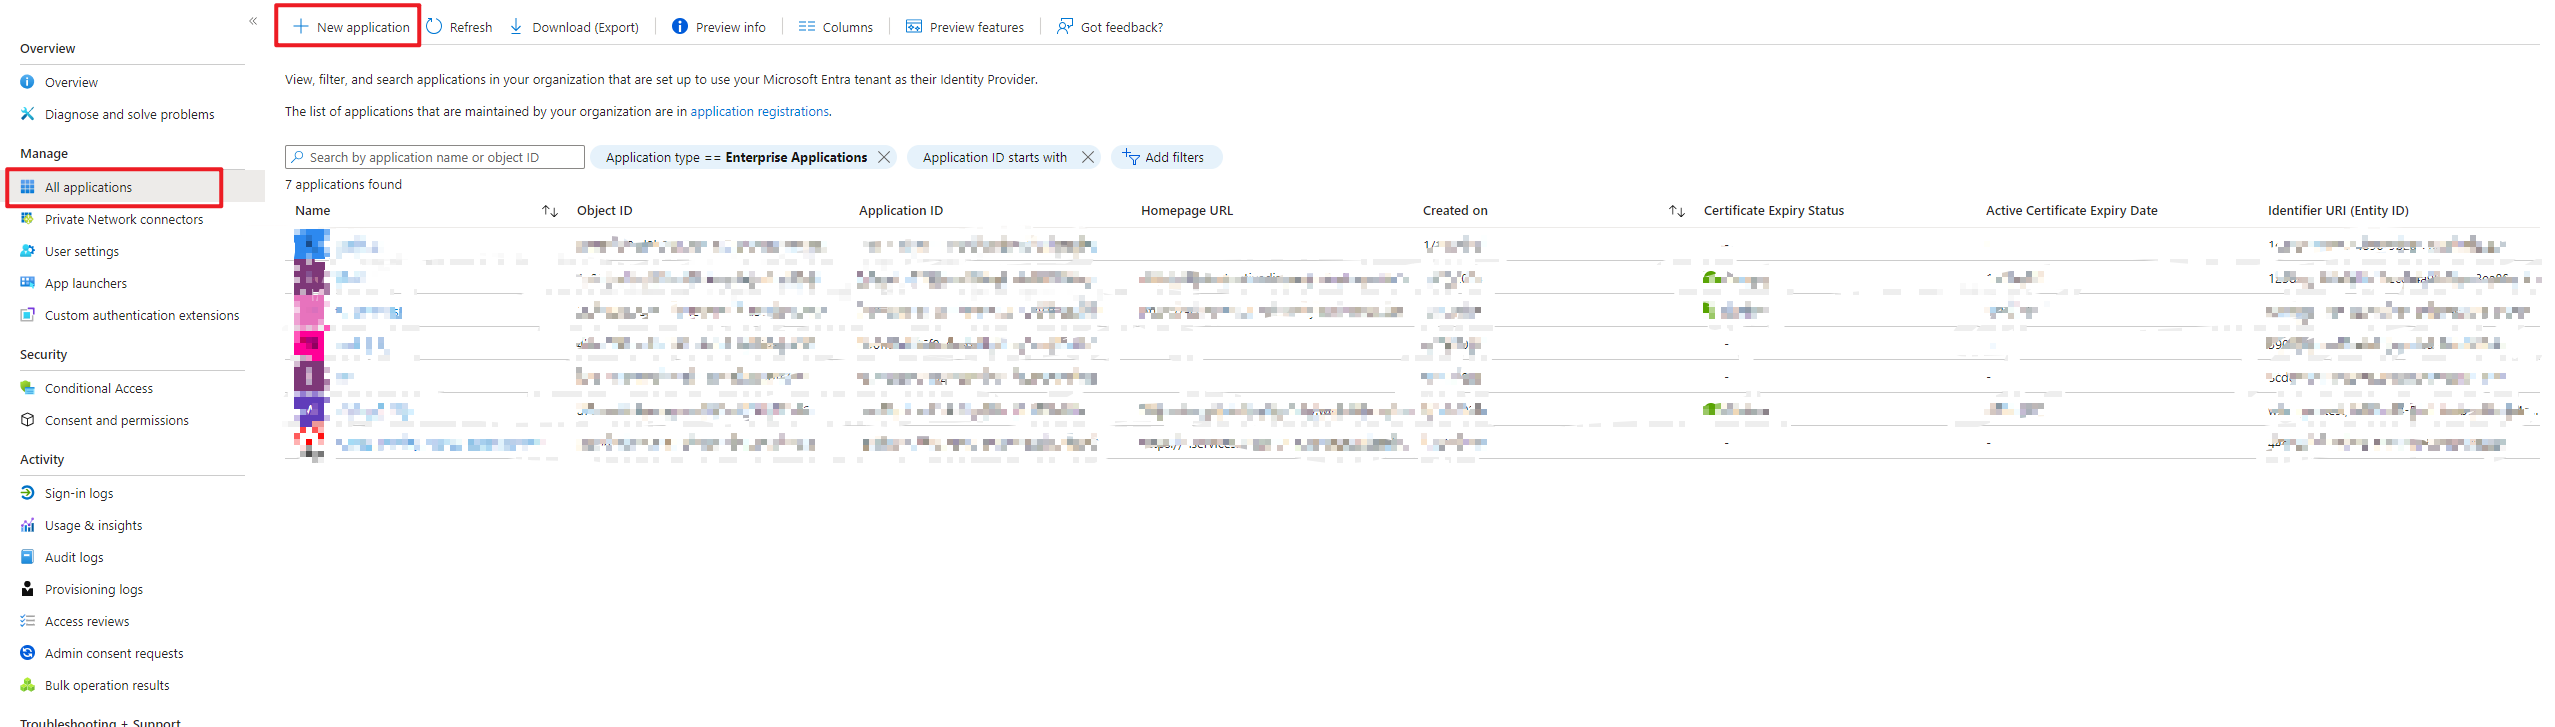Click the Got feedback? button
This screenshot has height=727, width=2555.
point(1110,27)
